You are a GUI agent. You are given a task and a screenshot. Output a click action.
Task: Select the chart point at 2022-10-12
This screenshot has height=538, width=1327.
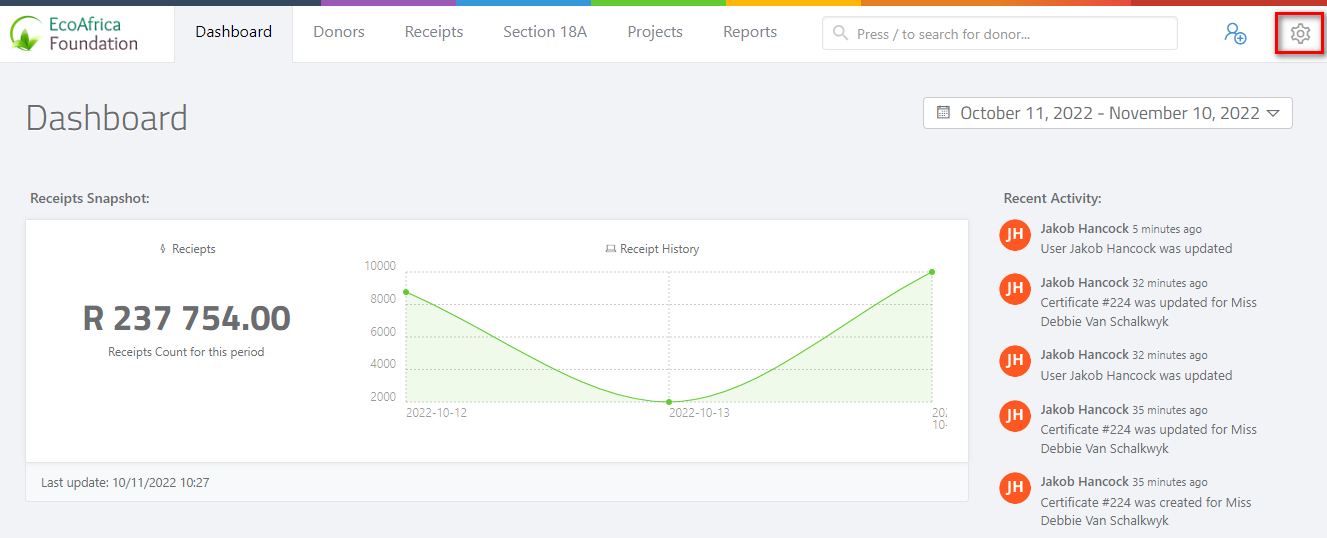[406, 292]
